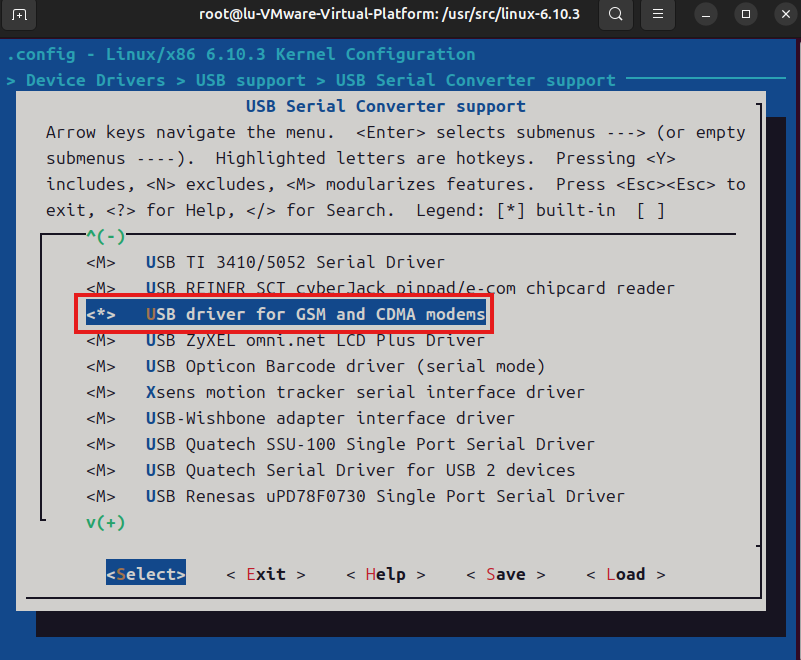Maximize the terminal window
Screen dimensions: 801x660
(x=745, y=15)
